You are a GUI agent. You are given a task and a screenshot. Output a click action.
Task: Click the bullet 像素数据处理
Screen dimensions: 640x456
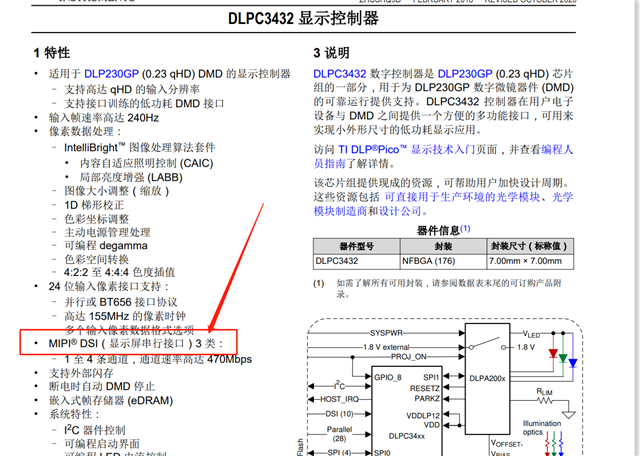pyautogui.click(x=85, y=132)
